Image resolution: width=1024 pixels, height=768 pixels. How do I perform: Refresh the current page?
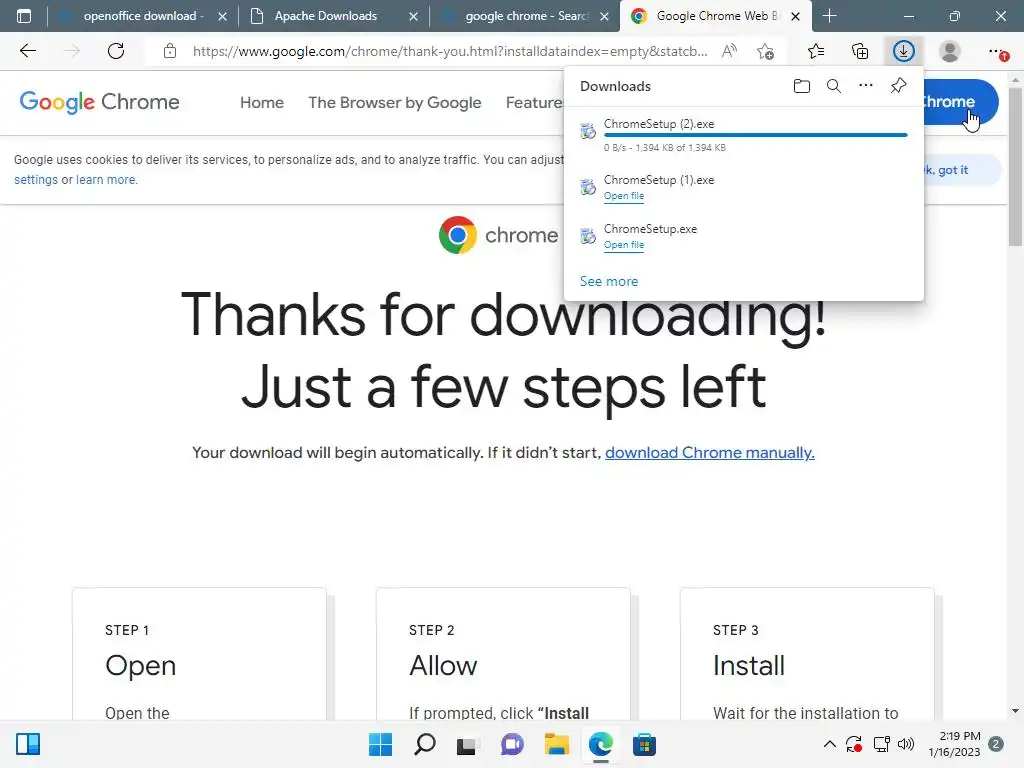(x=116, y=51)
